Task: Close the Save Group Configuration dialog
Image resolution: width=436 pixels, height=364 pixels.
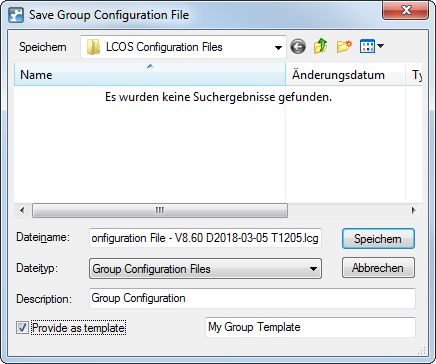Action: [x=406, y=11]
